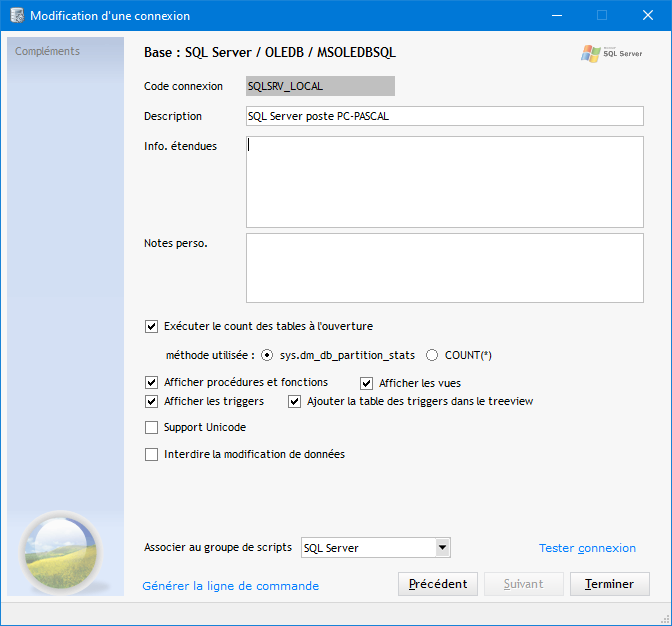Click the greyed Suivant button
Screen dimensions: 672x626
523,584
